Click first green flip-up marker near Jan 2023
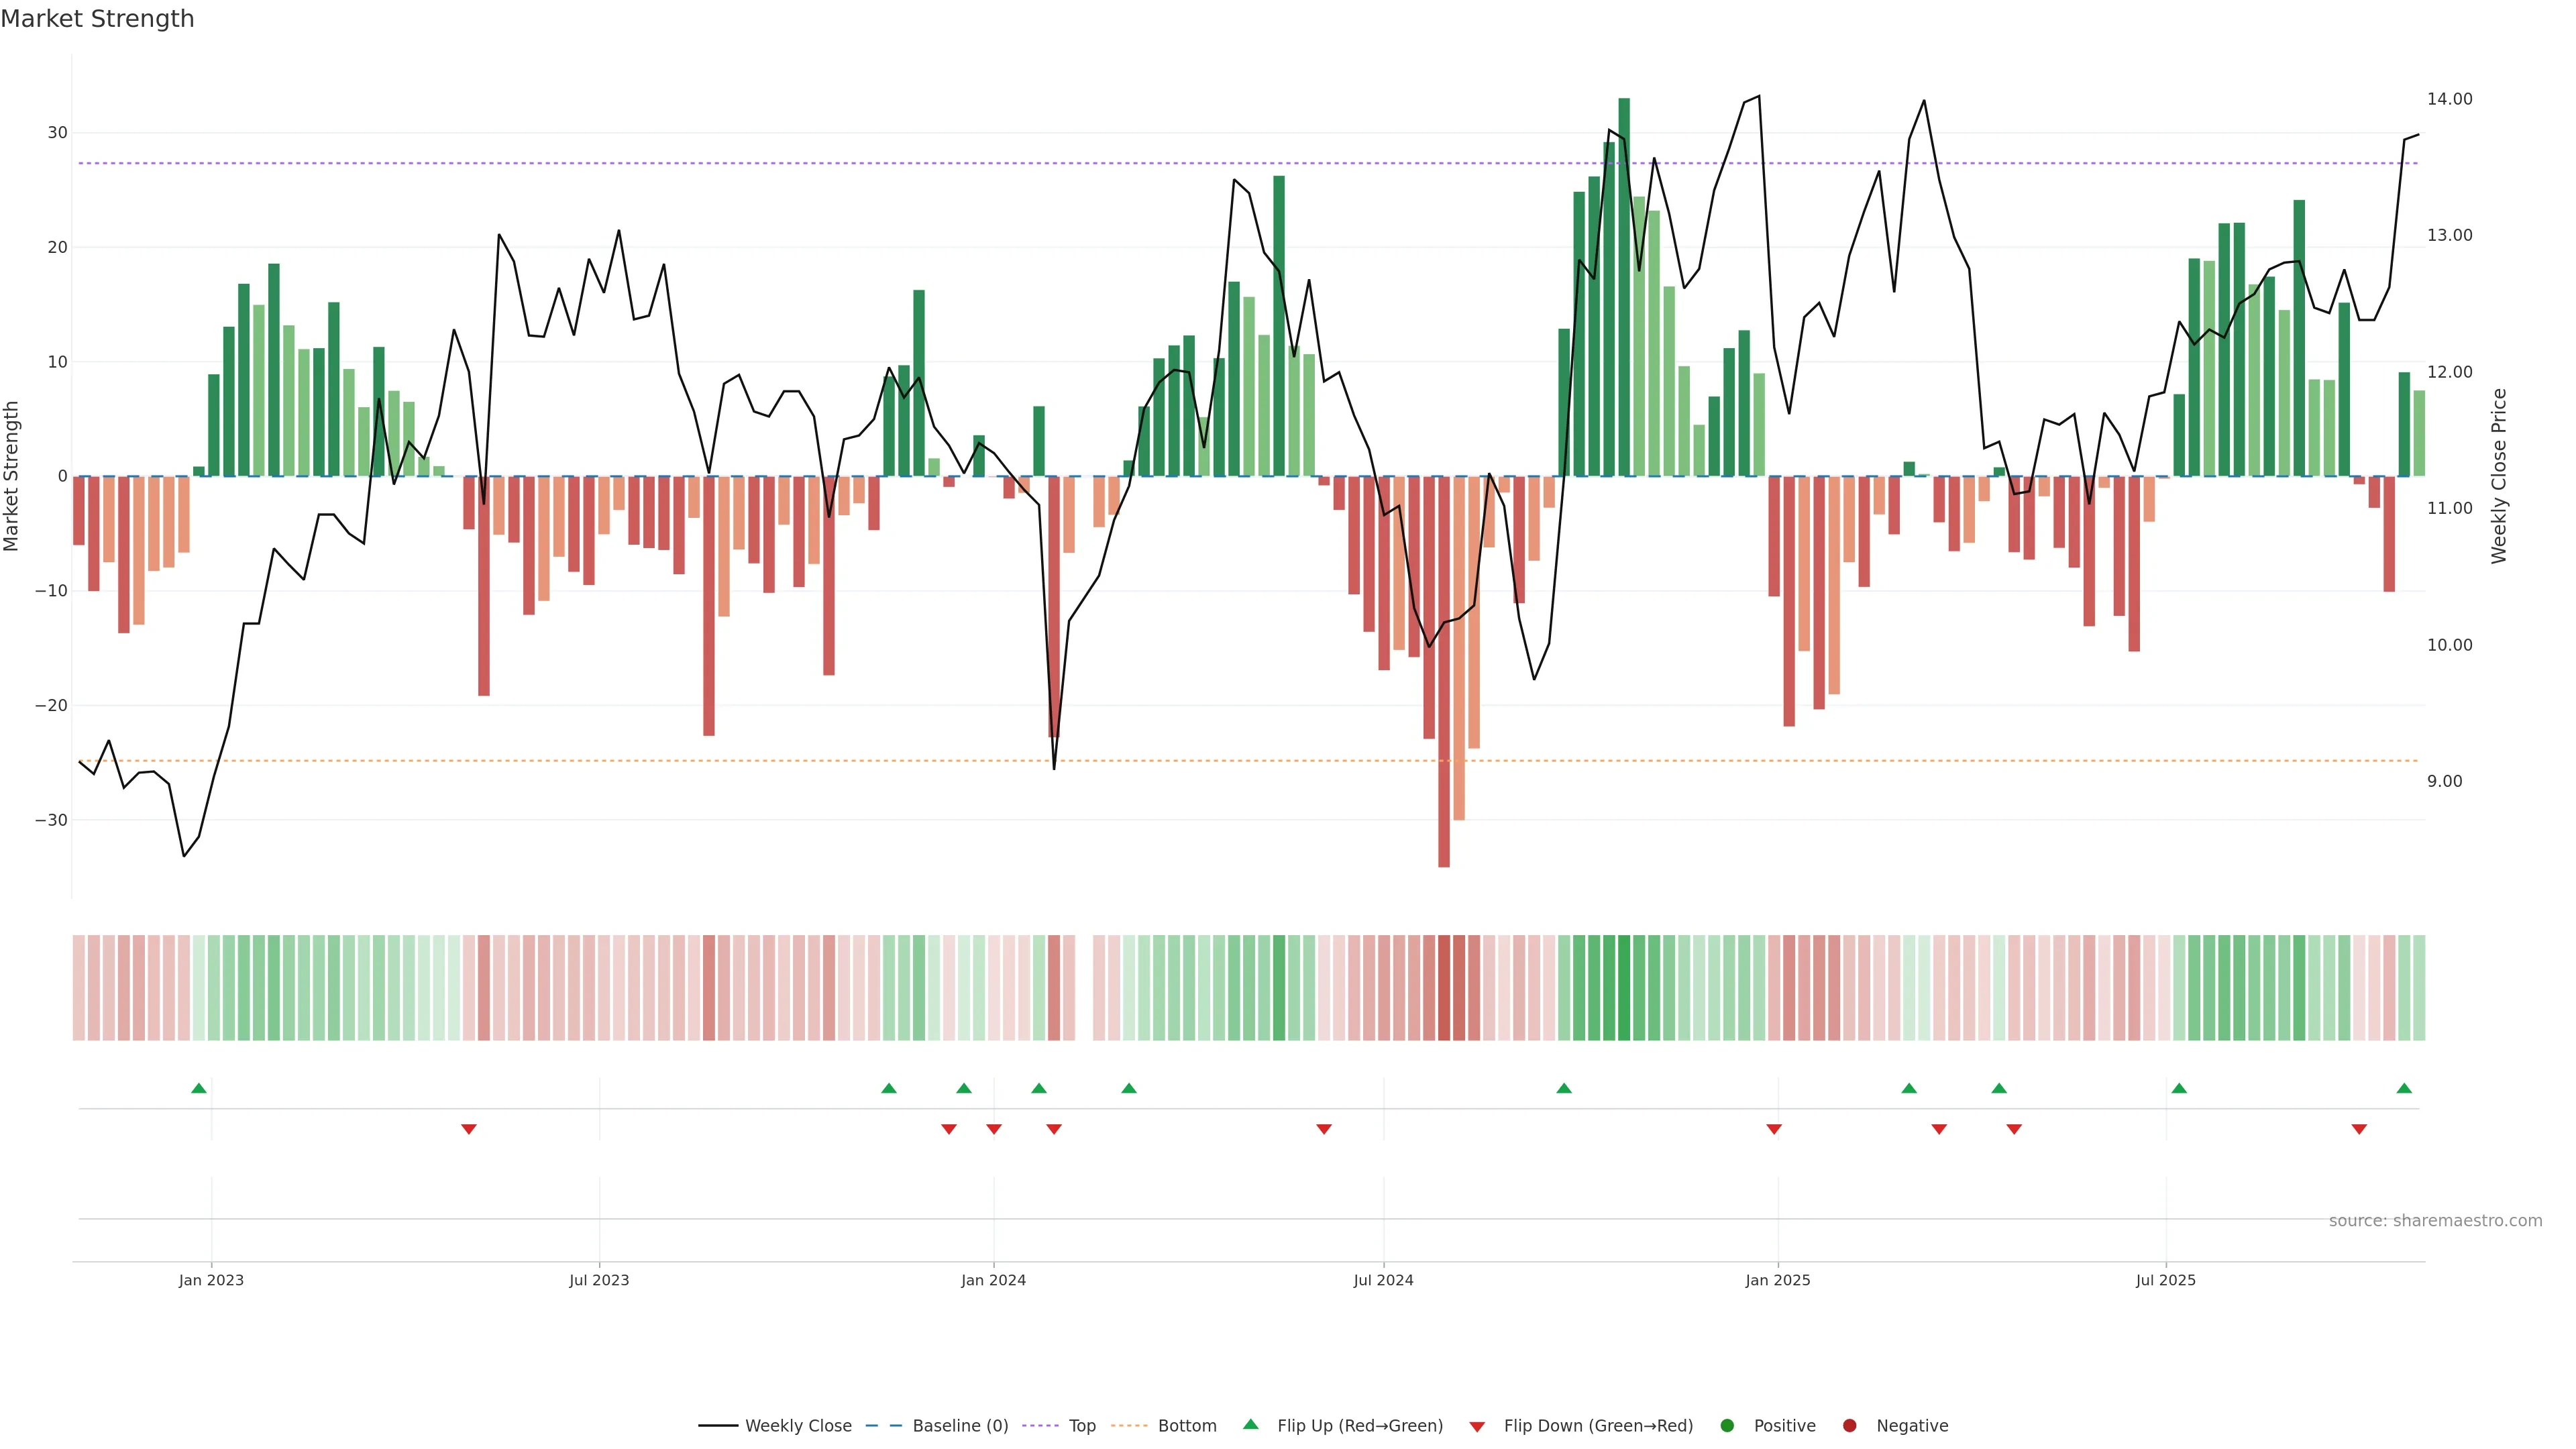2576x1449 pixels. pos(199,1088)
